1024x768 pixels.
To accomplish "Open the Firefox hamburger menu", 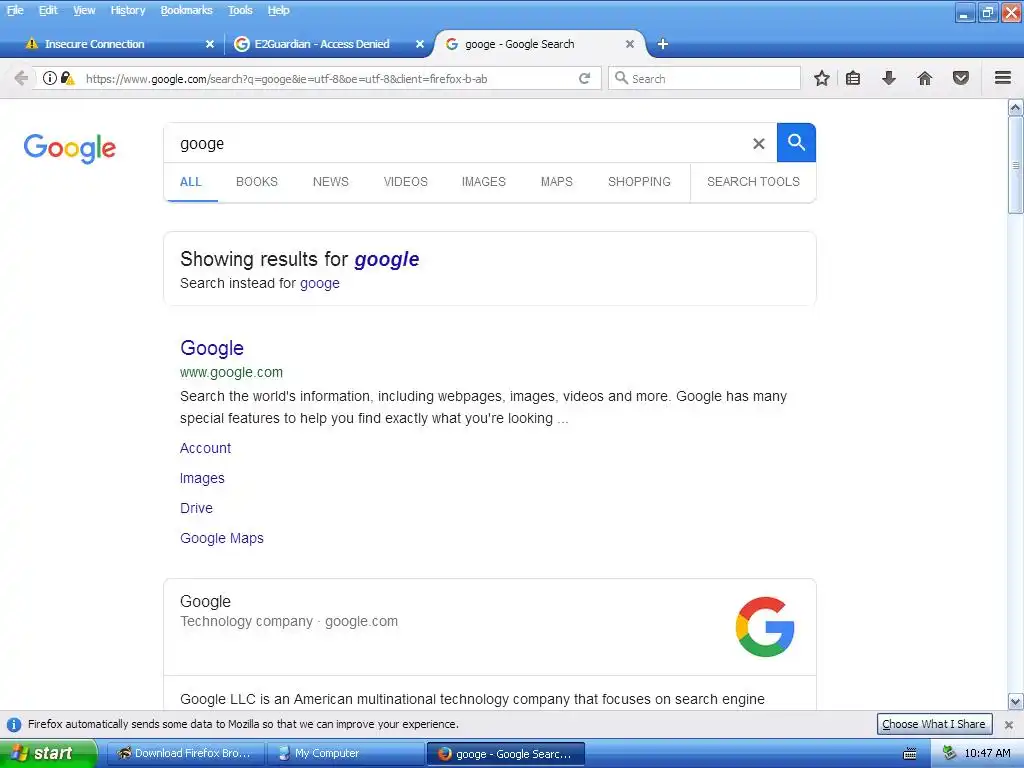I will pyautogui.click(x=1003, y=78).
